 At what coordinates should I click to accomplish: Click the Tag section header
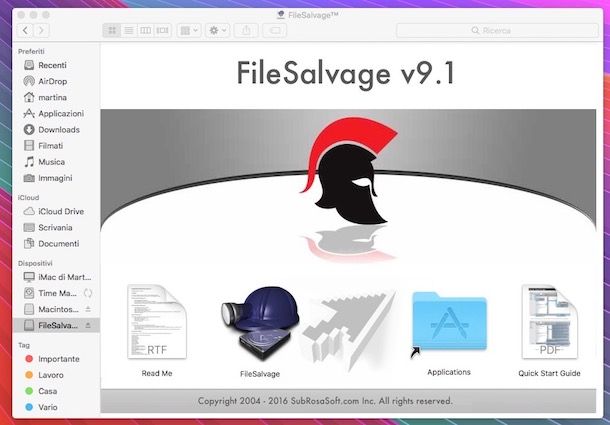[24, 345]
